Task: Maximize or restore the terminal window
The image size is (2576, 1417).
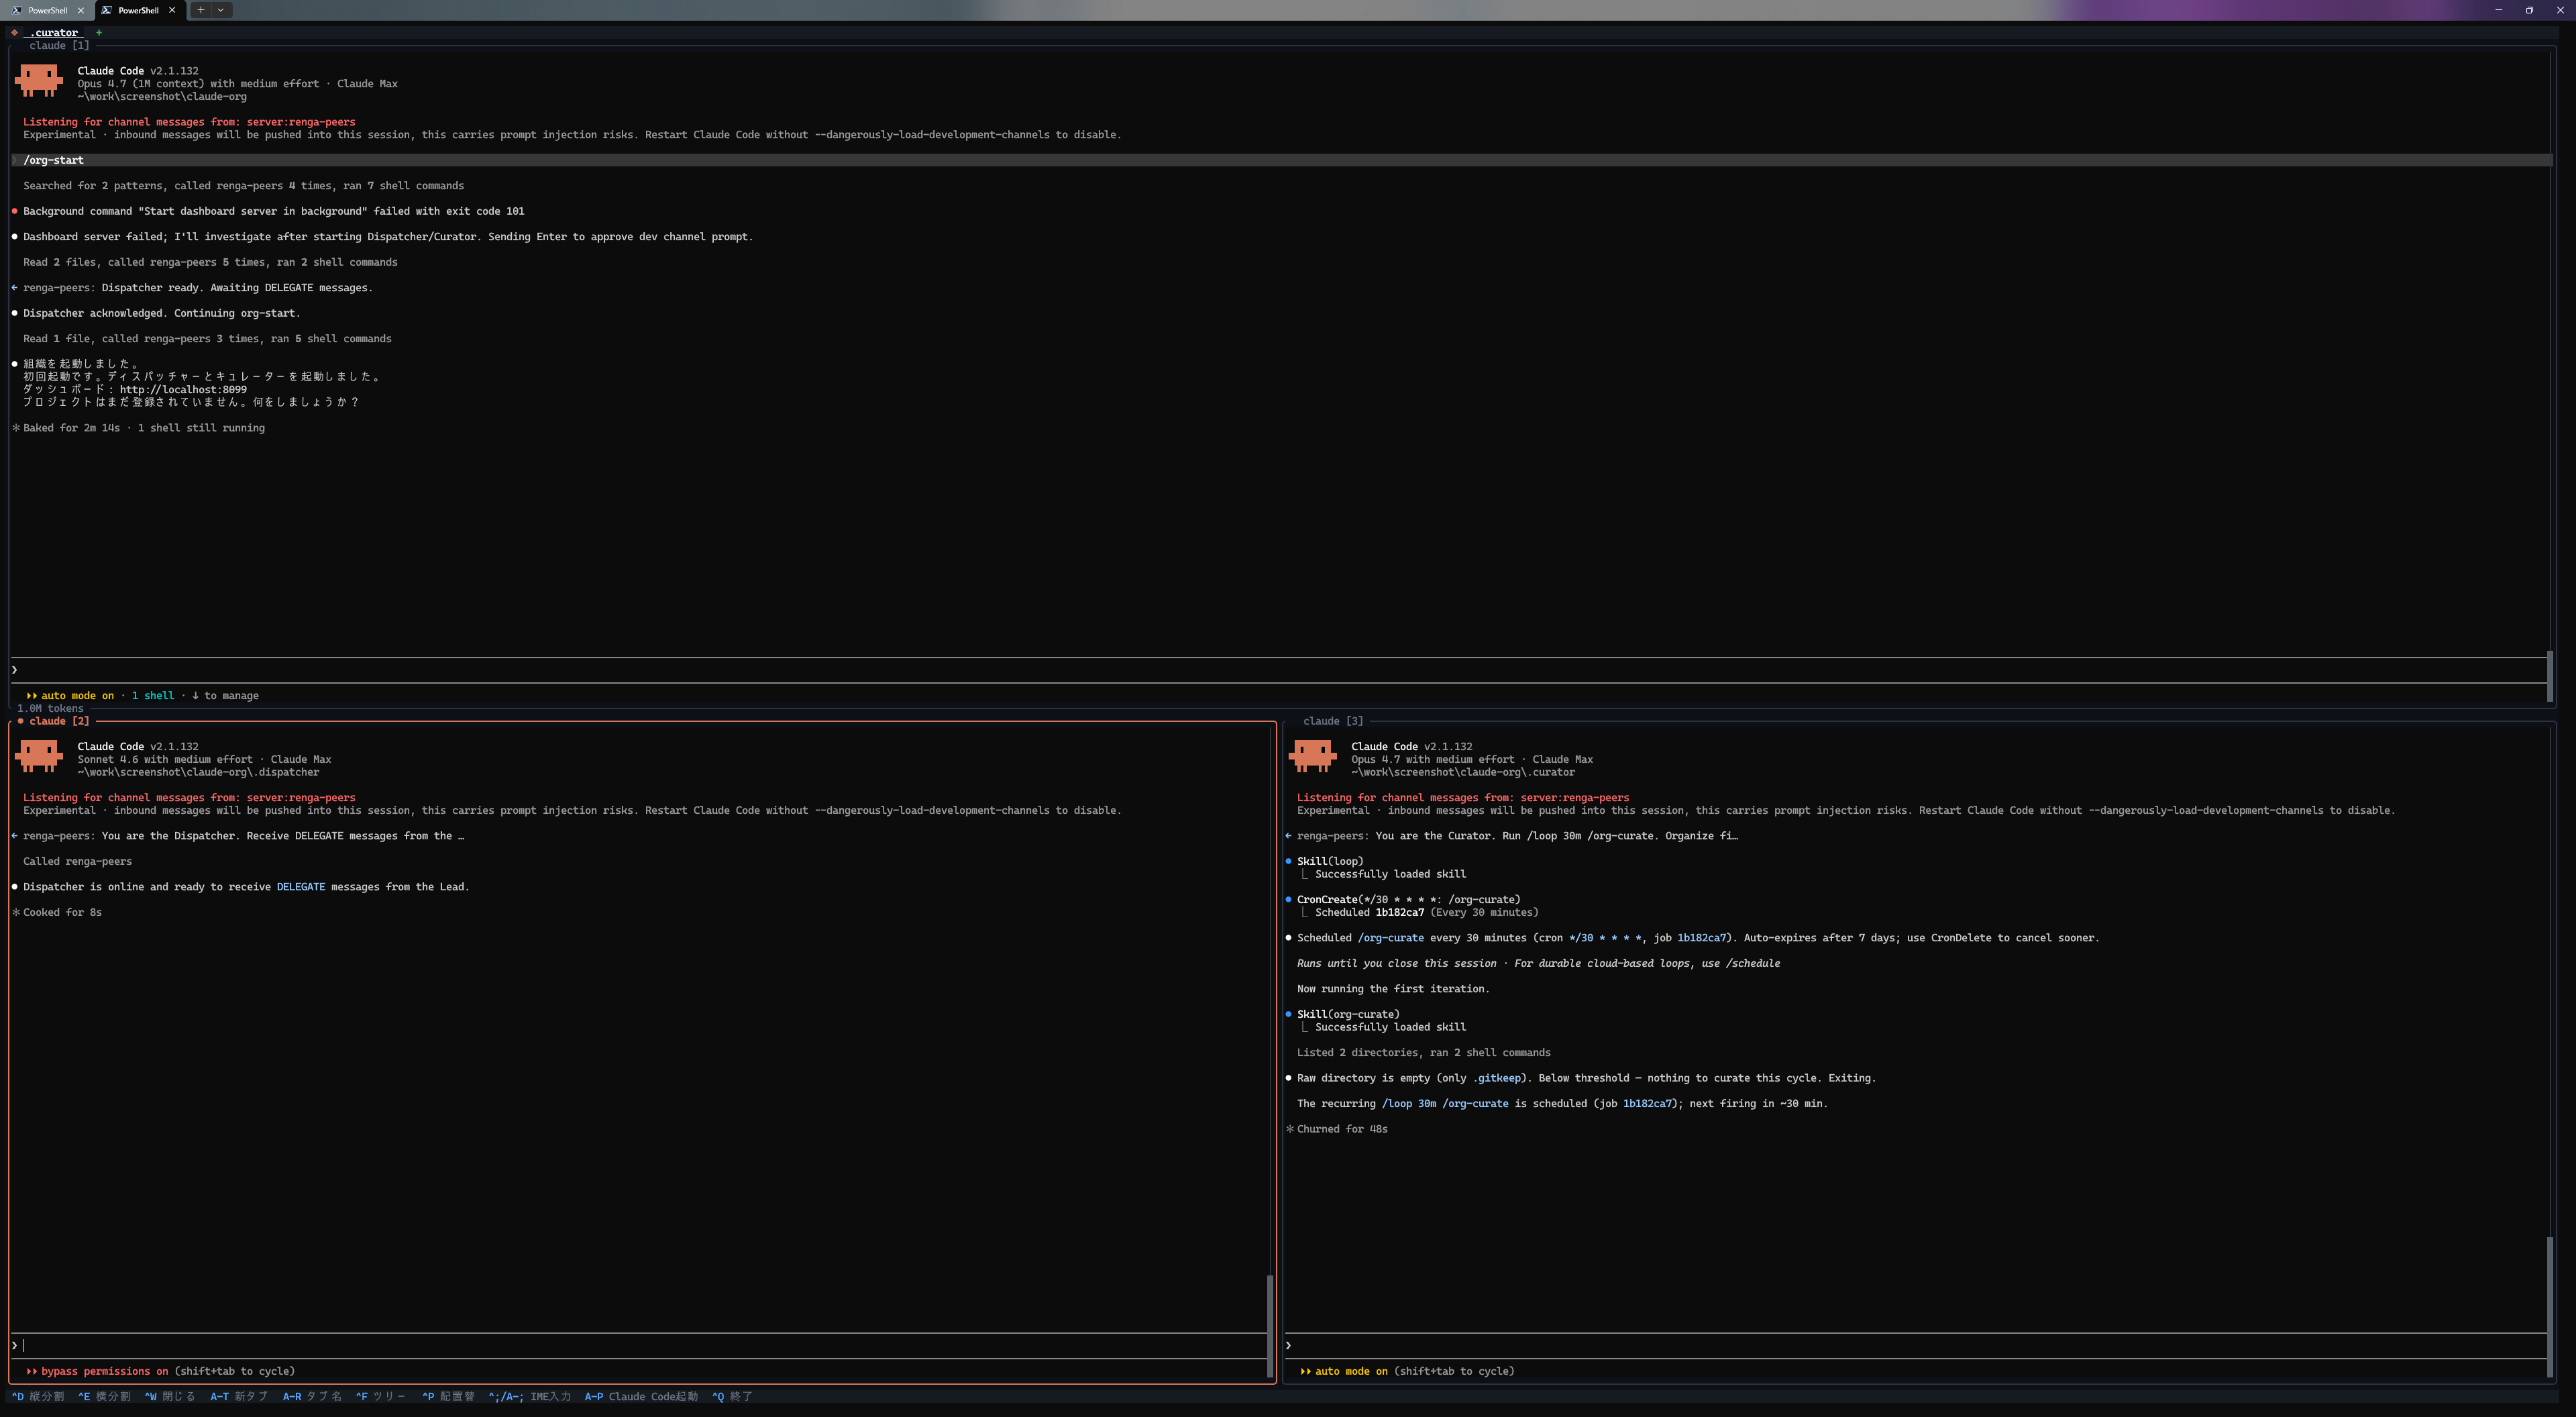Action: coord(2529,10)
